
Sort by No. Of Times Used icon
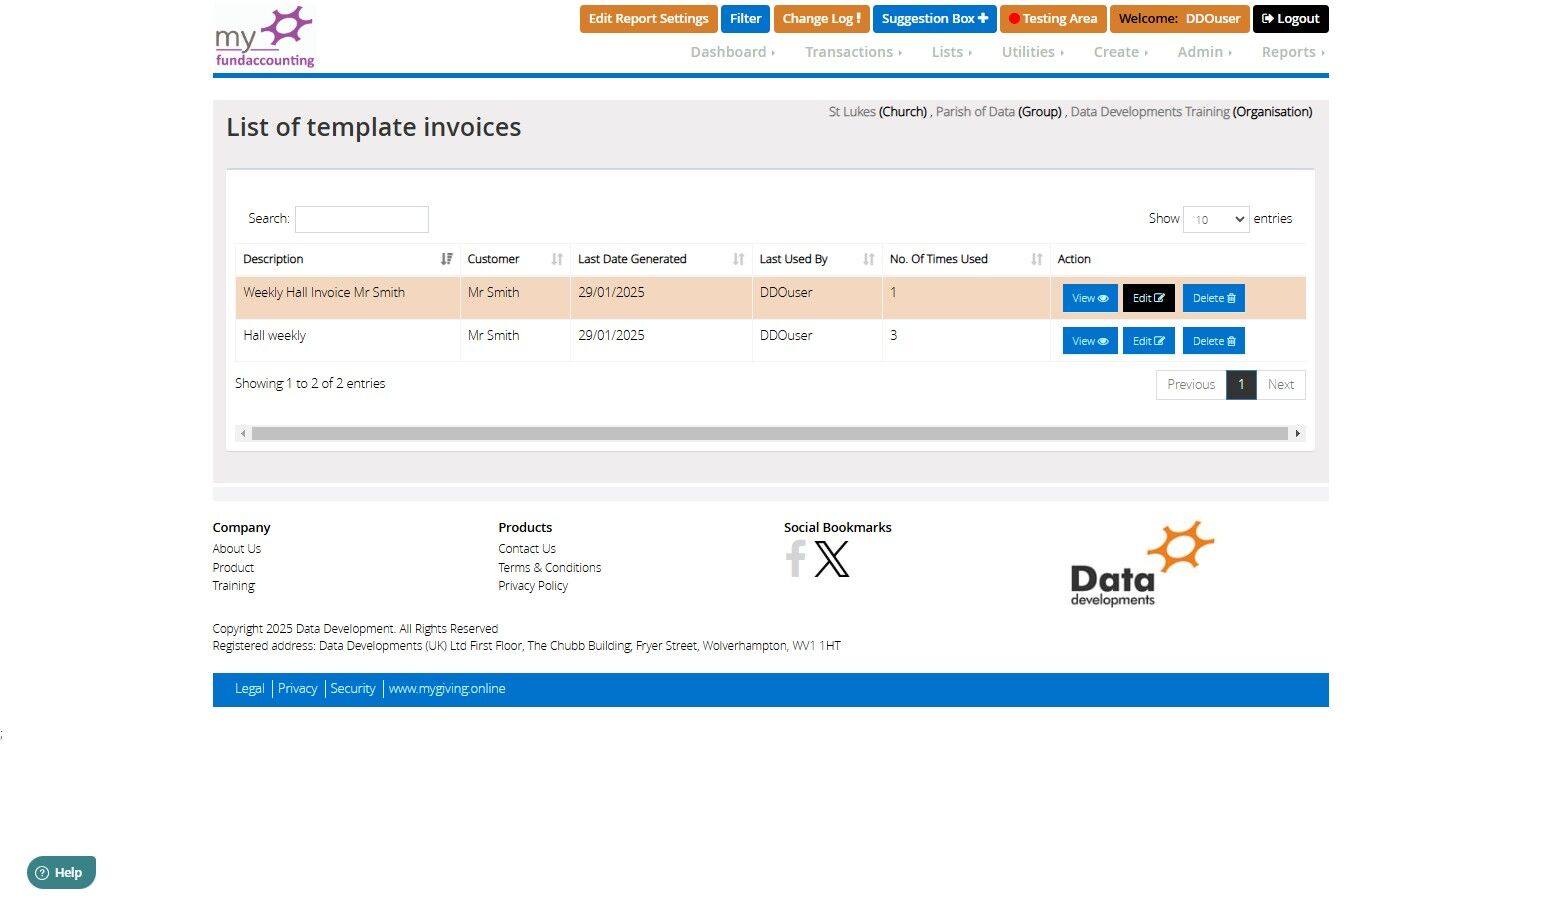(1037, 259)
